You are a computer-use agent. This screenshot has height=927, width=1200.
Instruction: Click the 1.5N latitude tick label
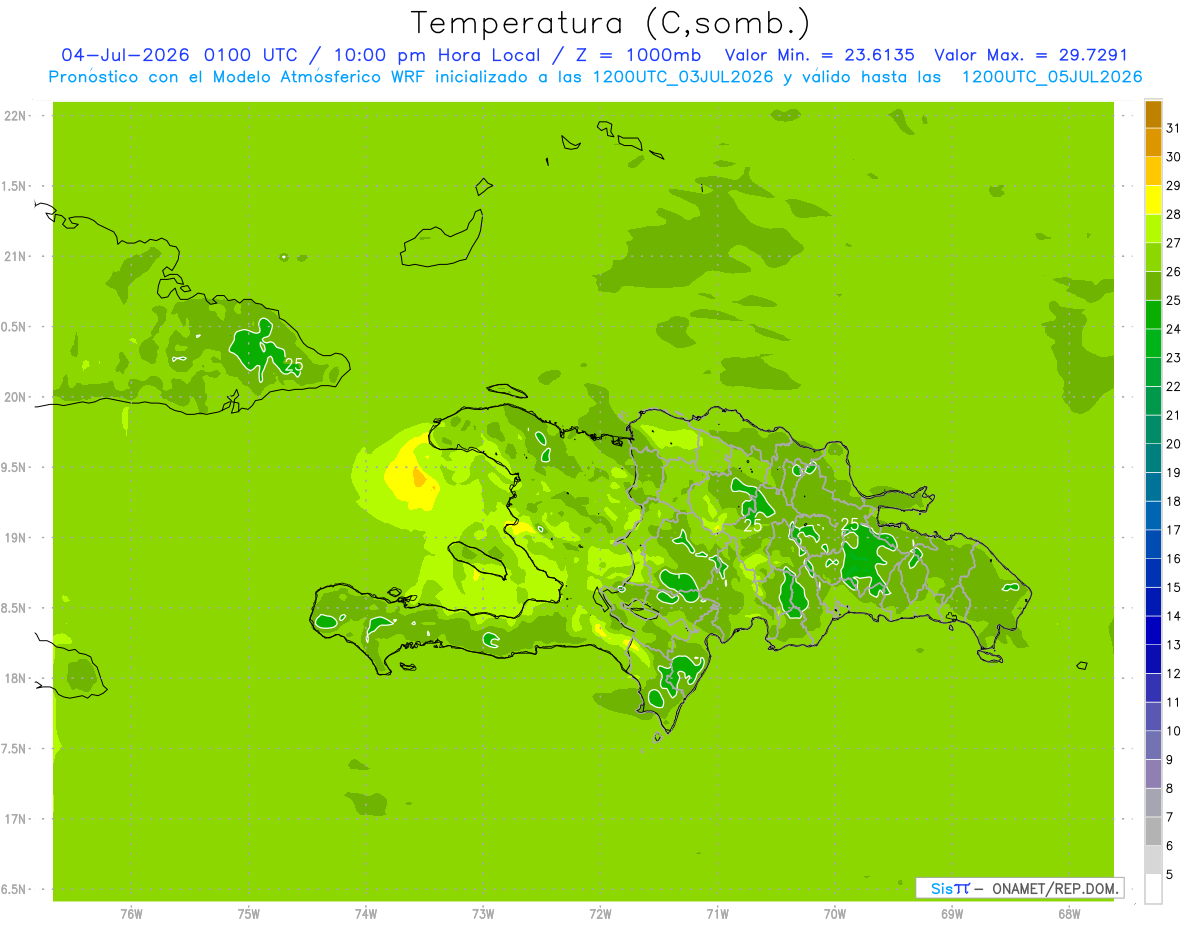point(15,186)
